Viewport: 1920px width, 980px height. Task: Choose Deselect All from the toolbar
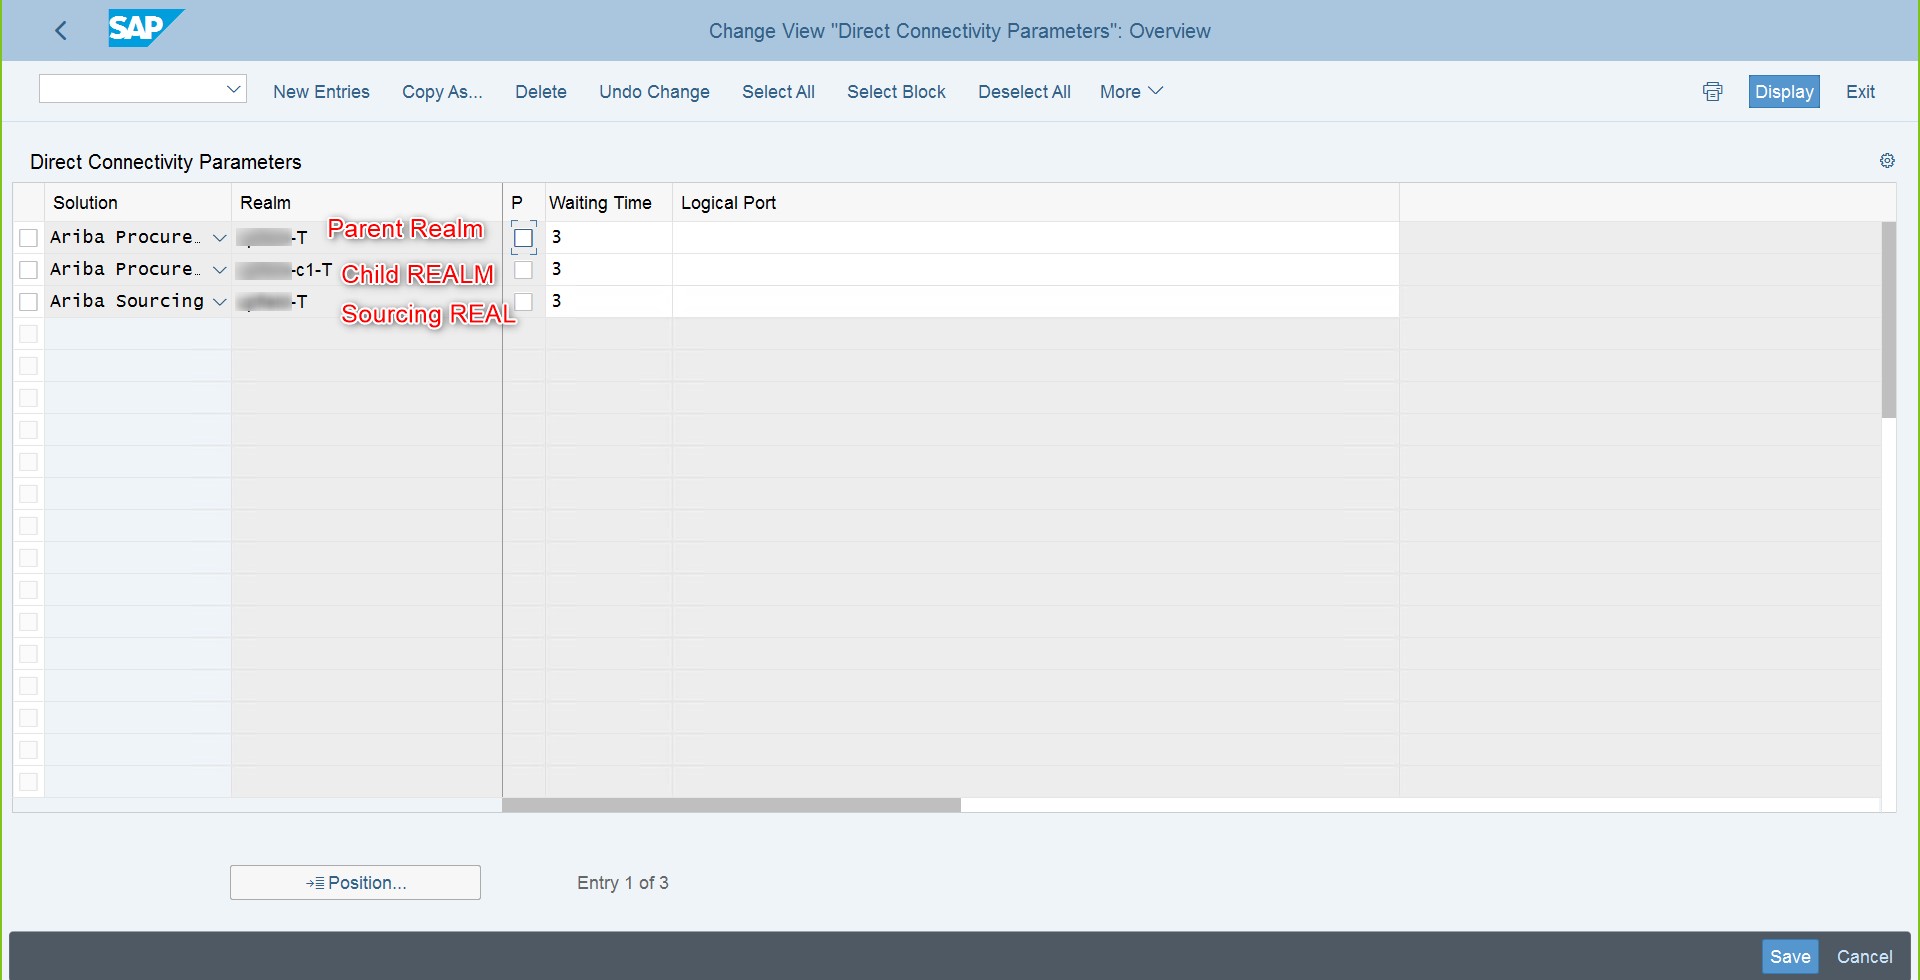pos(1024,91)
